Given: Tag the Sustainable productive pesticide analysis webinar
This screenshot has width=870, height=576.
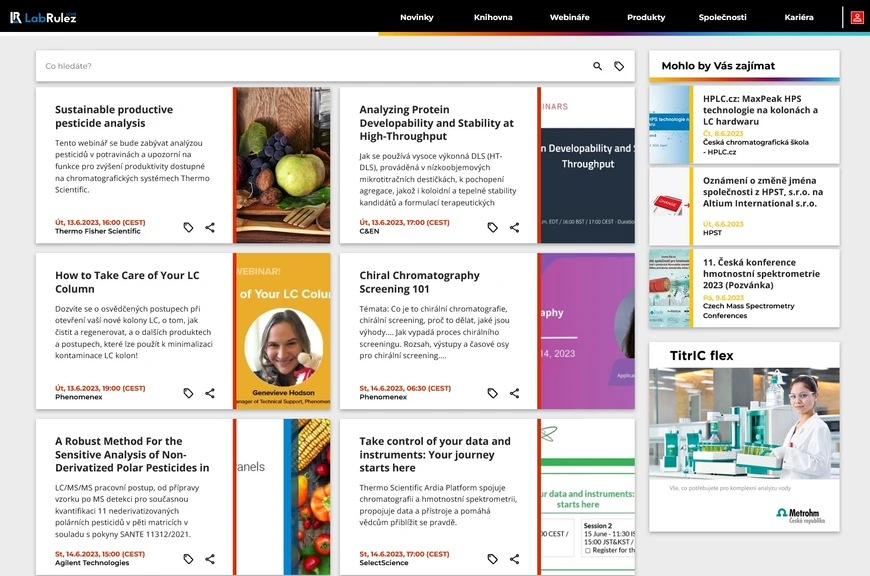Looking at the screenshot, I should 189,228.
